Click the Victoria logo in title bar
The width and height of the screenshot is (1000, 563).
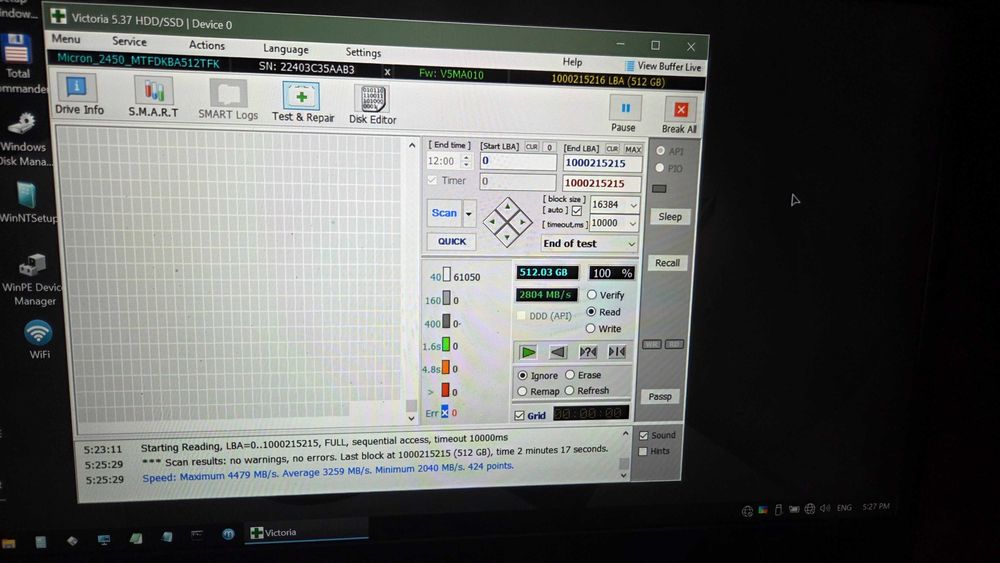point(59,16)
